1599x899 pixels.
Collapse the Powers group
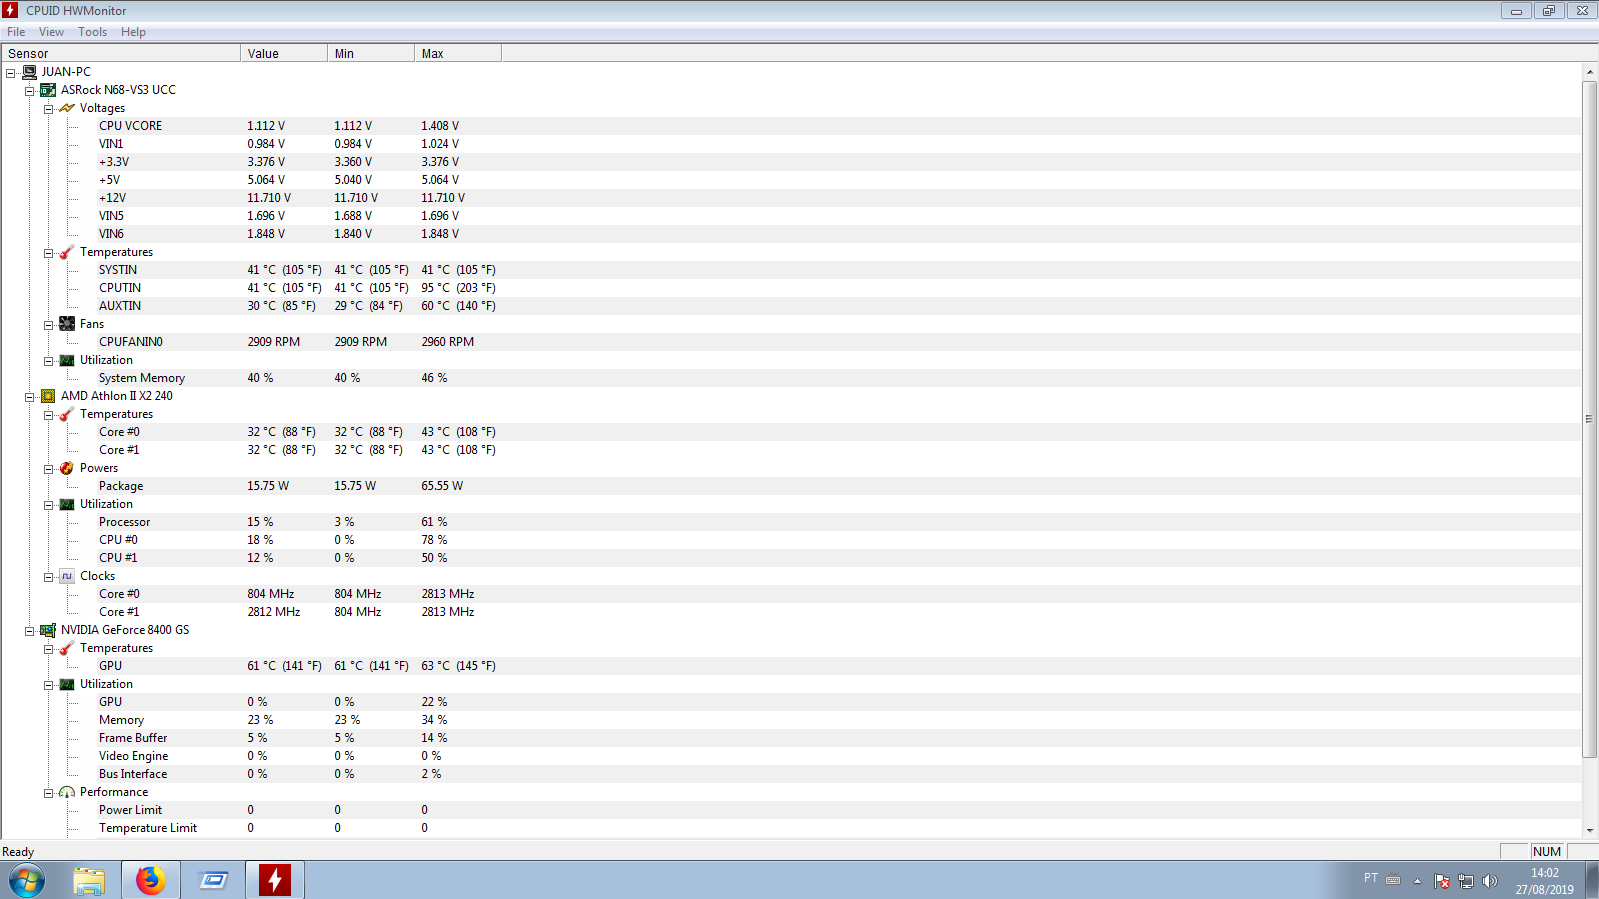click(48, 469)
